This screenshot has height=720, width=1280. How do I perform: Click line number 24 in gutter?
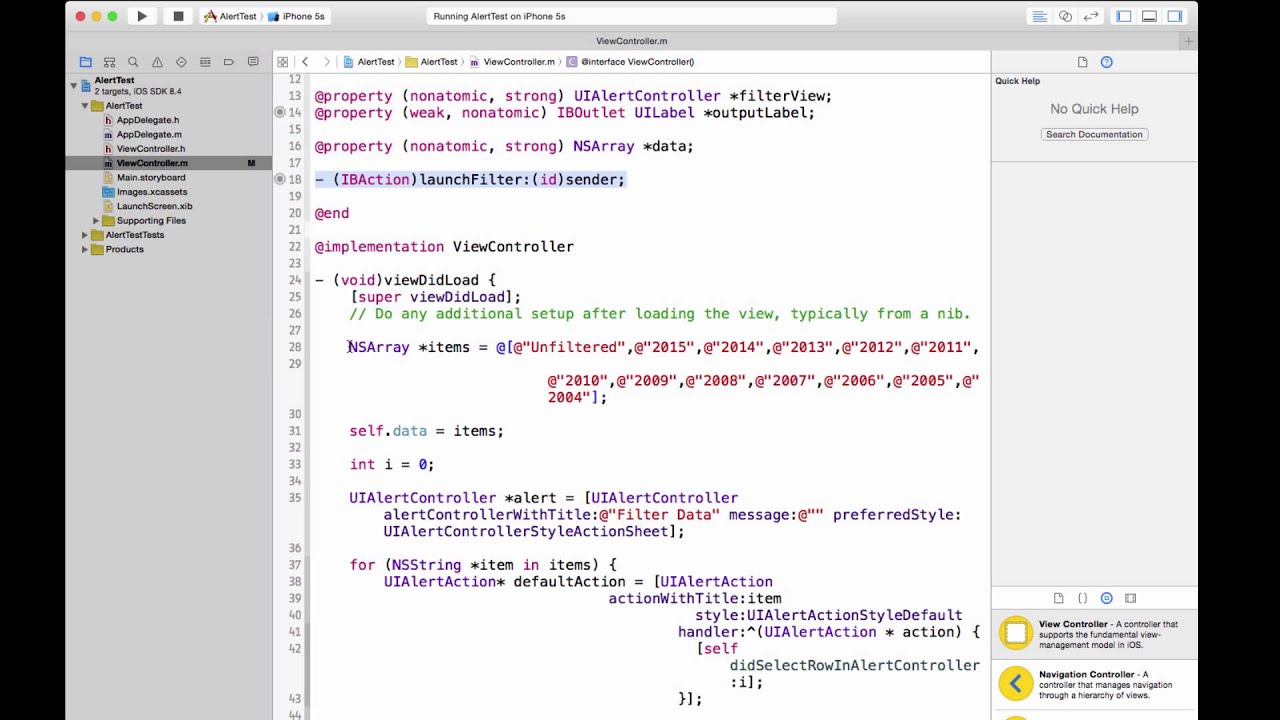pos(294,280)
